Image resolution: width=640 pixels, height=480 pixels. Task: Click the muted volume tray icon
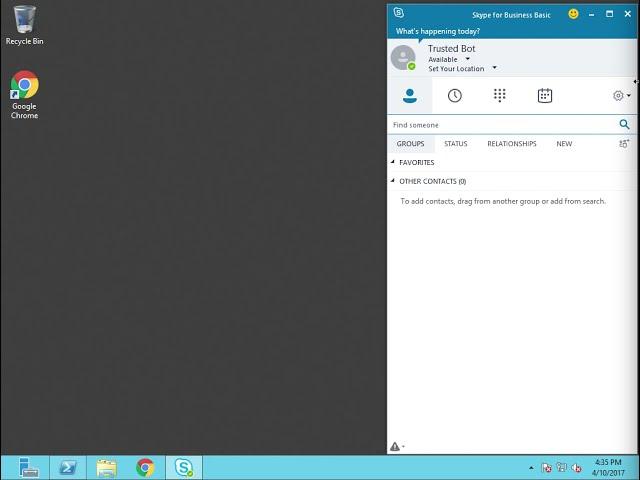pos(576,468)
